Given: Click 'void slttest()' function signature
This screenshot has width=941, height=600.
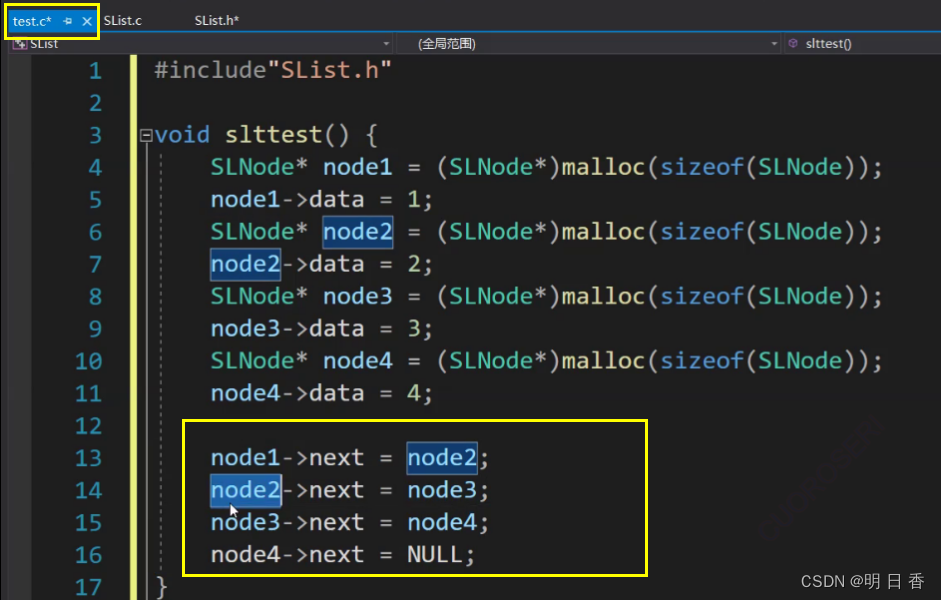Looking at the screenshot, I should click(251, 135).
